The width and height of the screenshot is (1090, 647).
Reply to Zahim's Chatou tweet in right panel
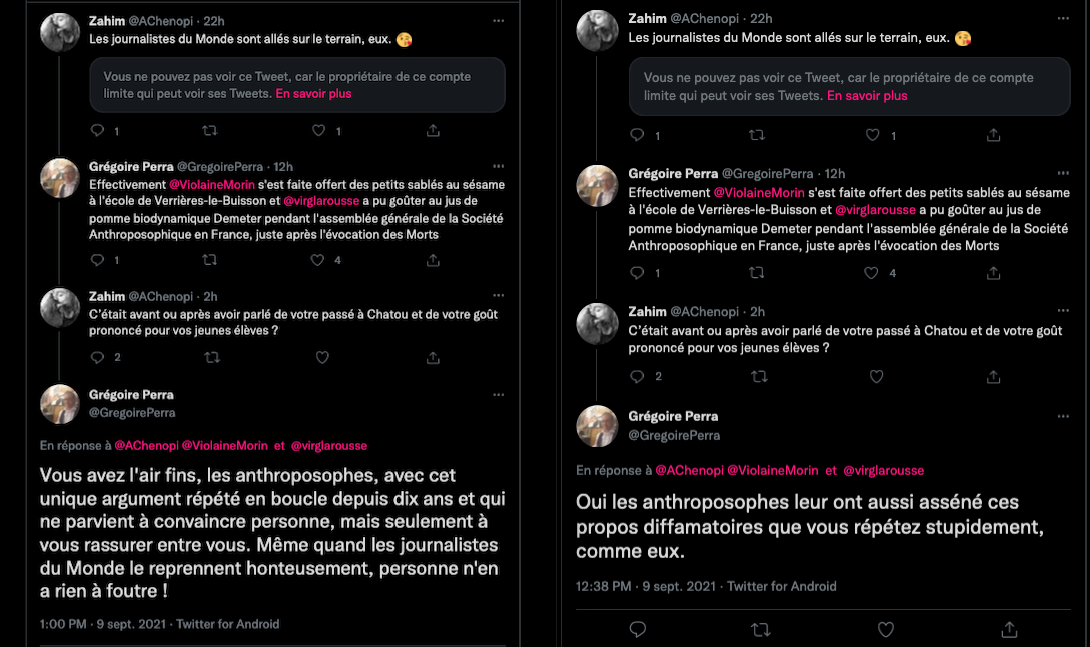[638, 377]
